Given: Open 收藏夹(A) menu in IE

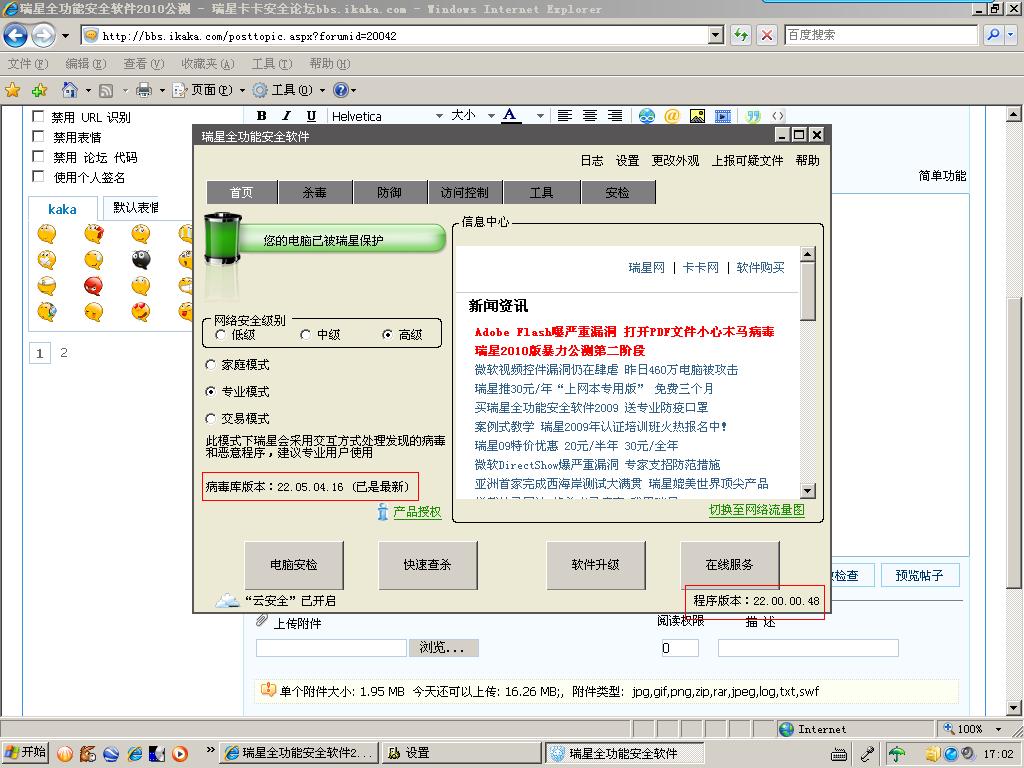Looking at the screenshot, I should pyautogui.click(x=208, y=63).
